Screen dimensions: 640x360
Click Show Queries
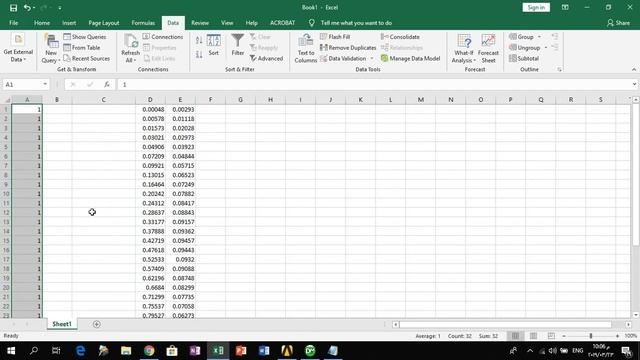85,37
